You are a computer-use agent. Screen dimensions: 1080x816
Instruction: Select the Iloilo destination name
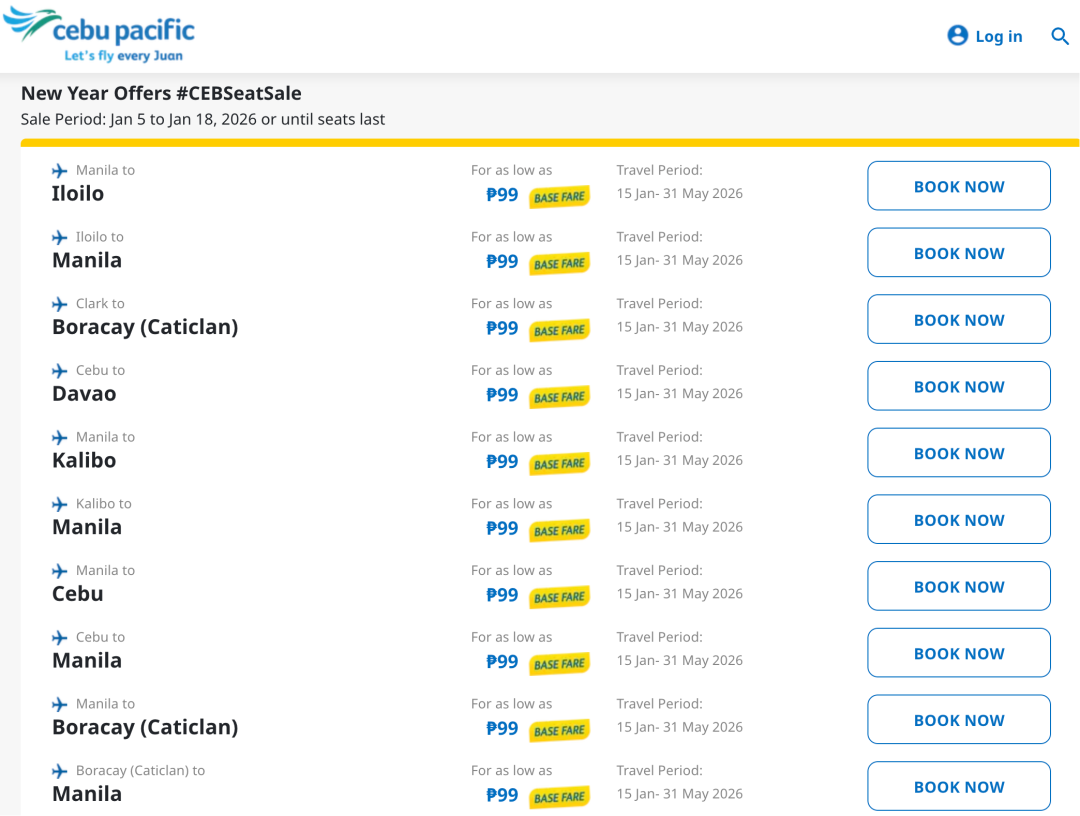pyautogui.click(x=78, y=193)
